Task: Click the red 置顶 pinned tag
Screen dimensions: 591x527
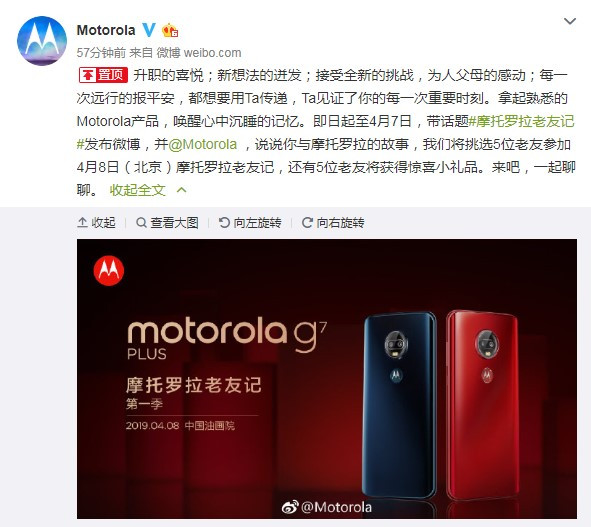Action: (103, 75)
